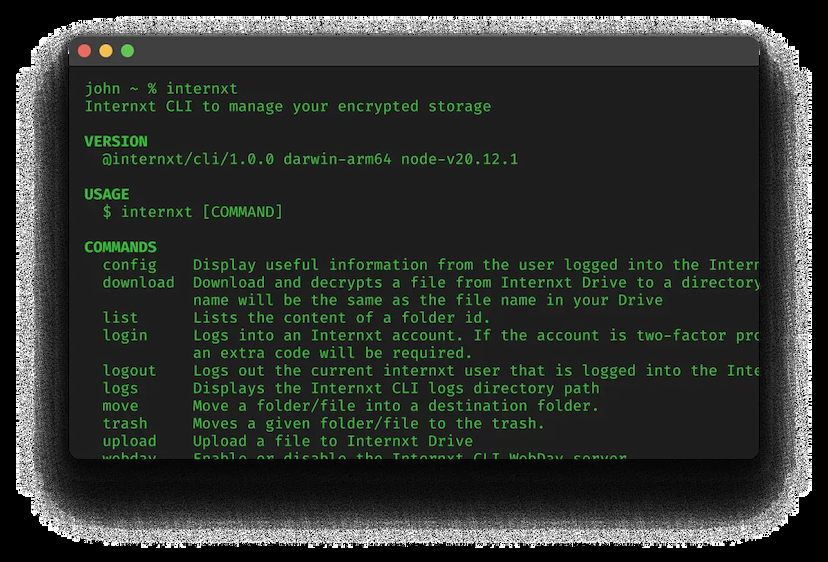This screenshot has height=562, width=828.
Task: Click the 'logs' command text
Action: (x=120, y=388)
